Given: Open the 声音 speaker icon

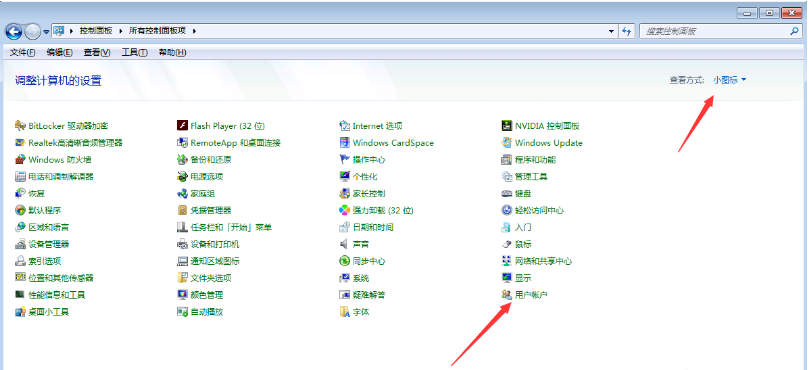Looking at the screenshot, I should coord(345,244).
